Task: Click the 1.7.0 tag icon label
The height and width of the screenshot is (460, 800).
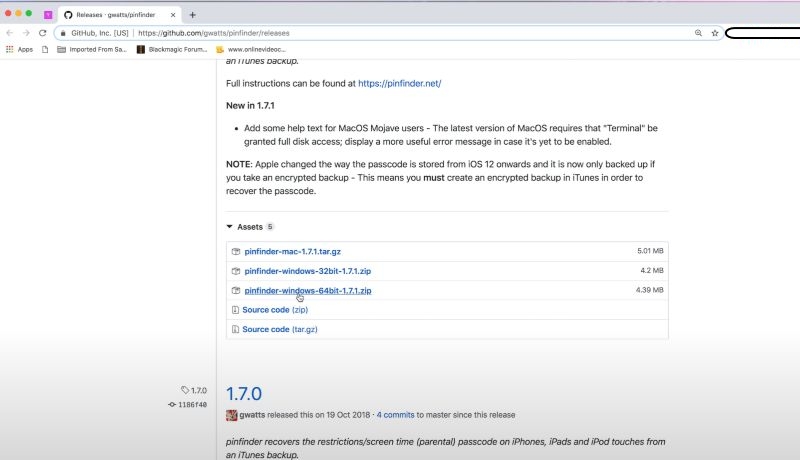Action: coord(194,390)
